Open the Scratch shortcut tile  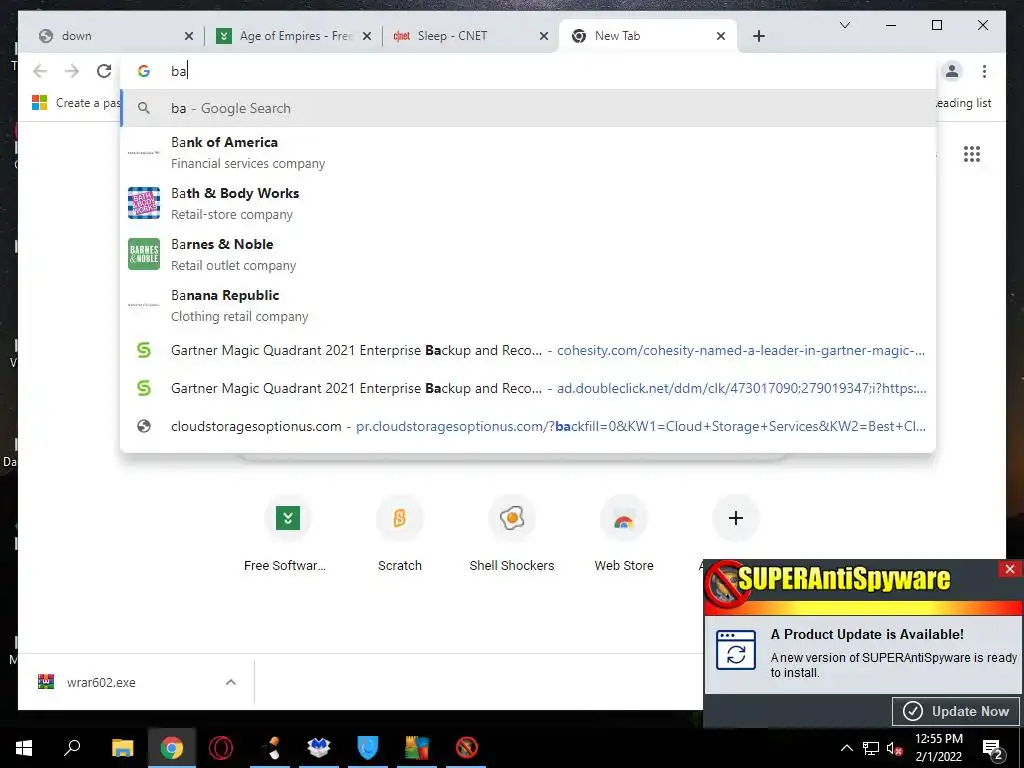point(400,534)
